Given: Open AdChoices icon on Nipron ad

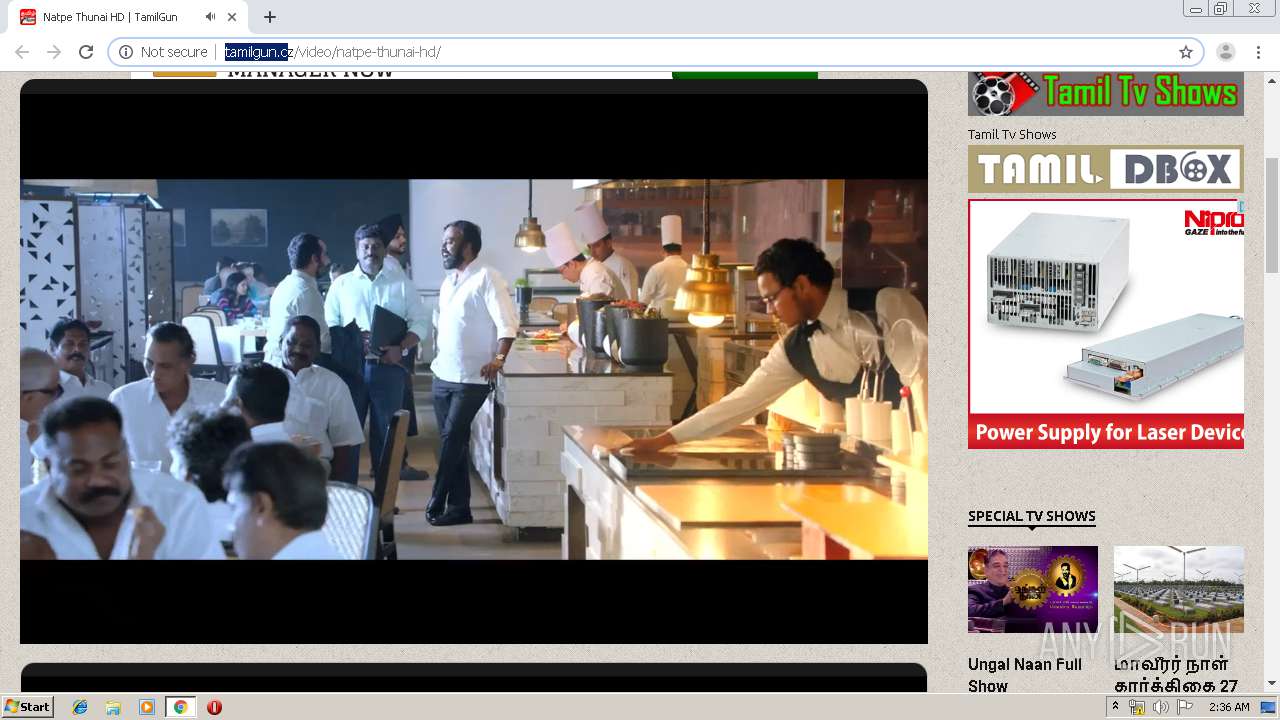Looking at the screenshot, I should pyautogui.click(x=1241, y=205).
